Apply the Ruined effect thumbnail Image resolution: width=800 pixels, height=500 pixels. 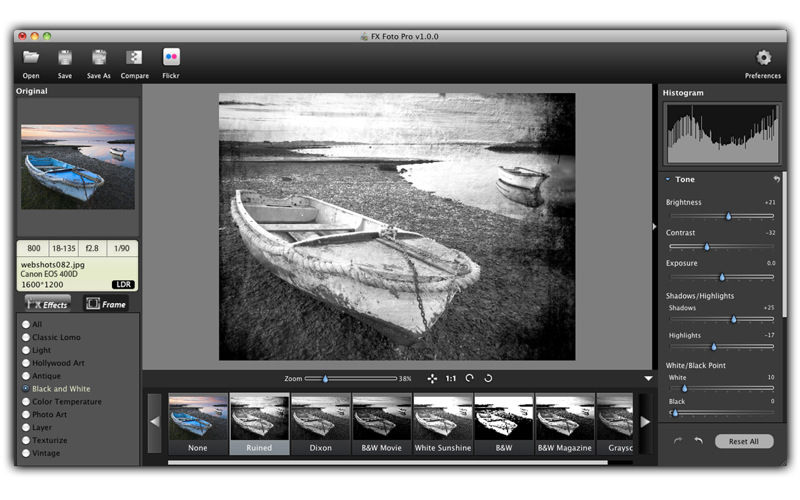pyautogui.click(x=259, y=423)
